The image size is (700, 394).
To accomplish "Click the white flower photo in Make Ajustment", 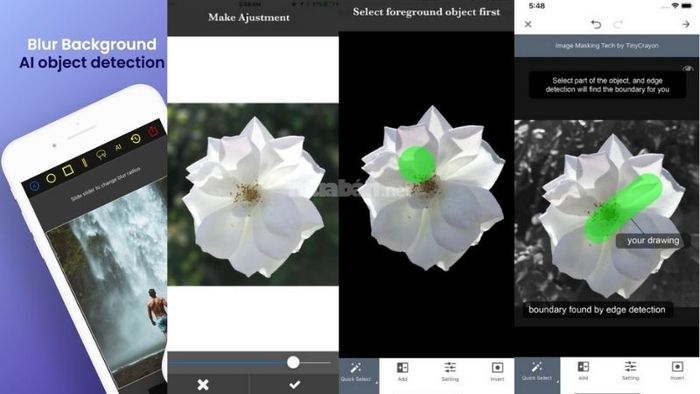I will pos(253,195).
